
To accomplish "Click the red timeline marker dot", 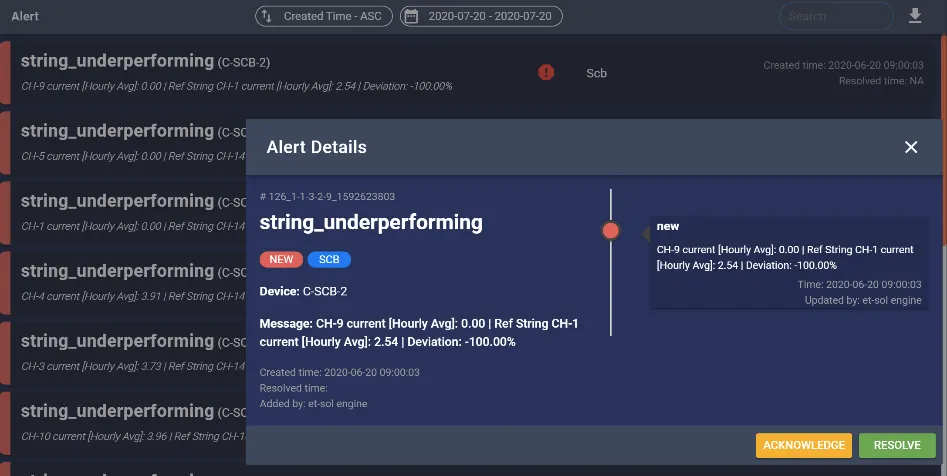I will [x=611, y=231].
